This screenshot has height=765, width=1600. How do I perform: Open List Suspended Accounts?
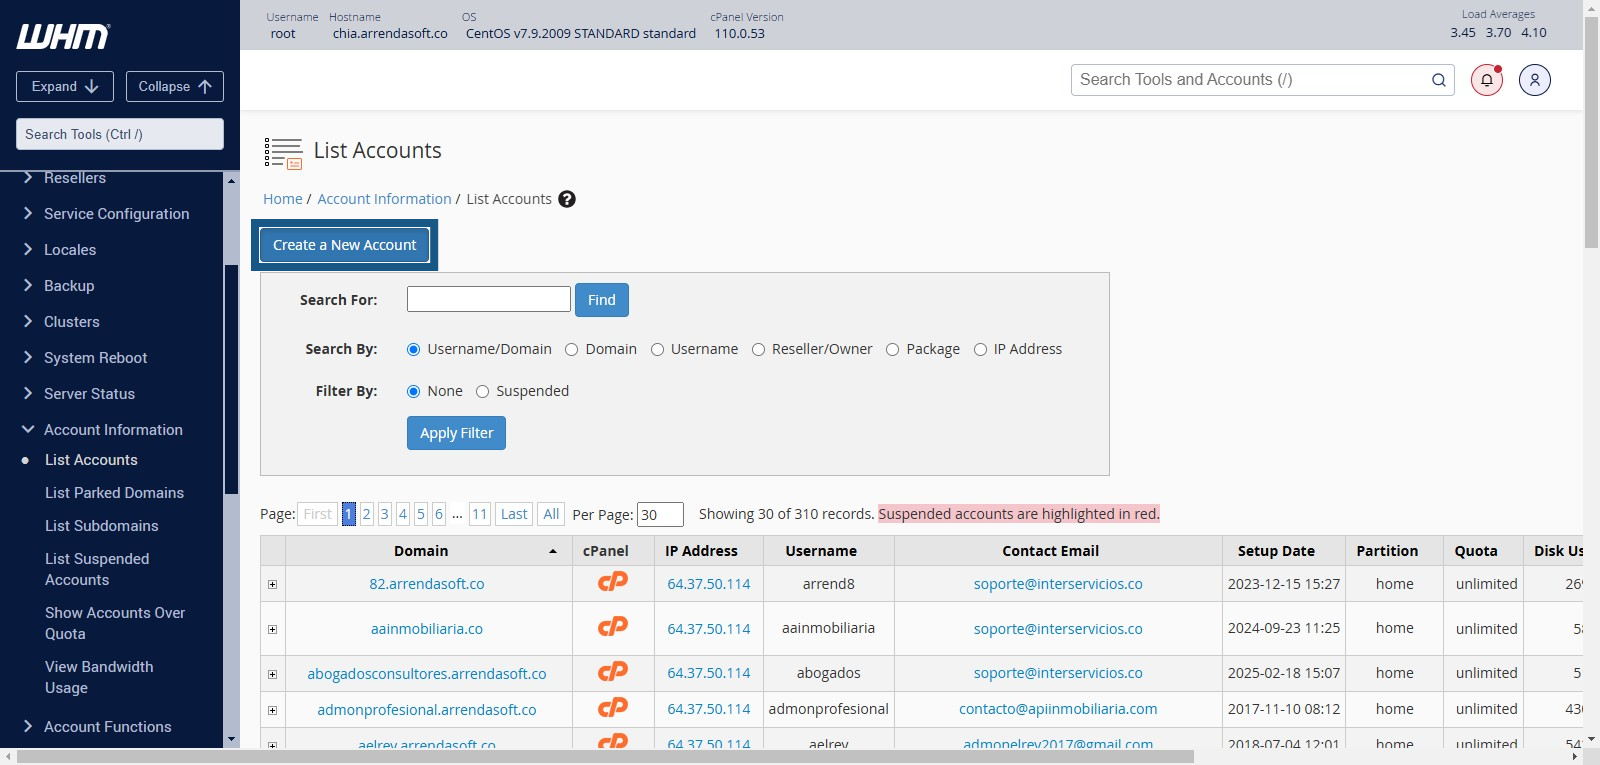coord(97,569)
